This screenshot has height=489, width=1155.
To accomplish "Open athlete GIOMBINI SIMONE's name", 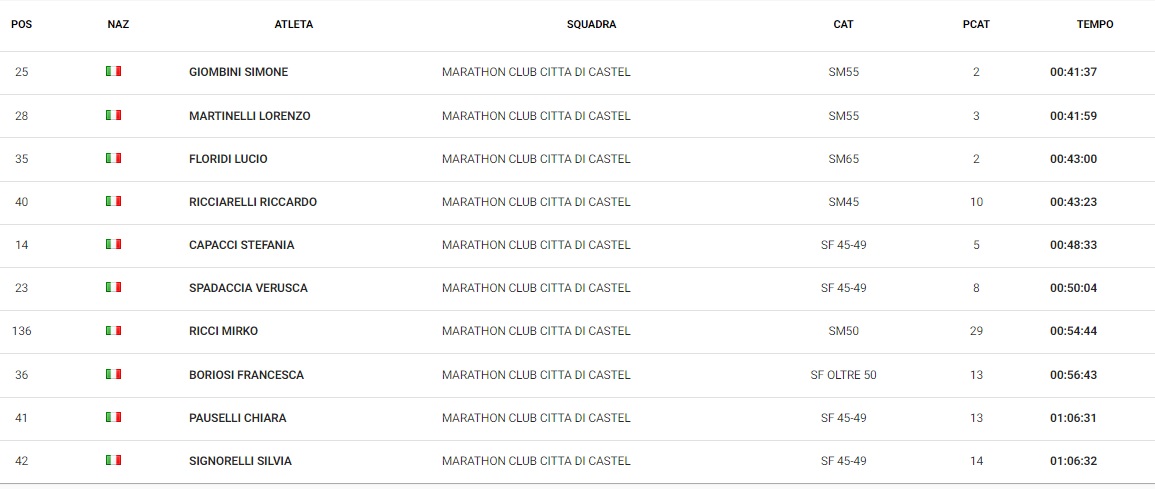I will pos(239,72).
